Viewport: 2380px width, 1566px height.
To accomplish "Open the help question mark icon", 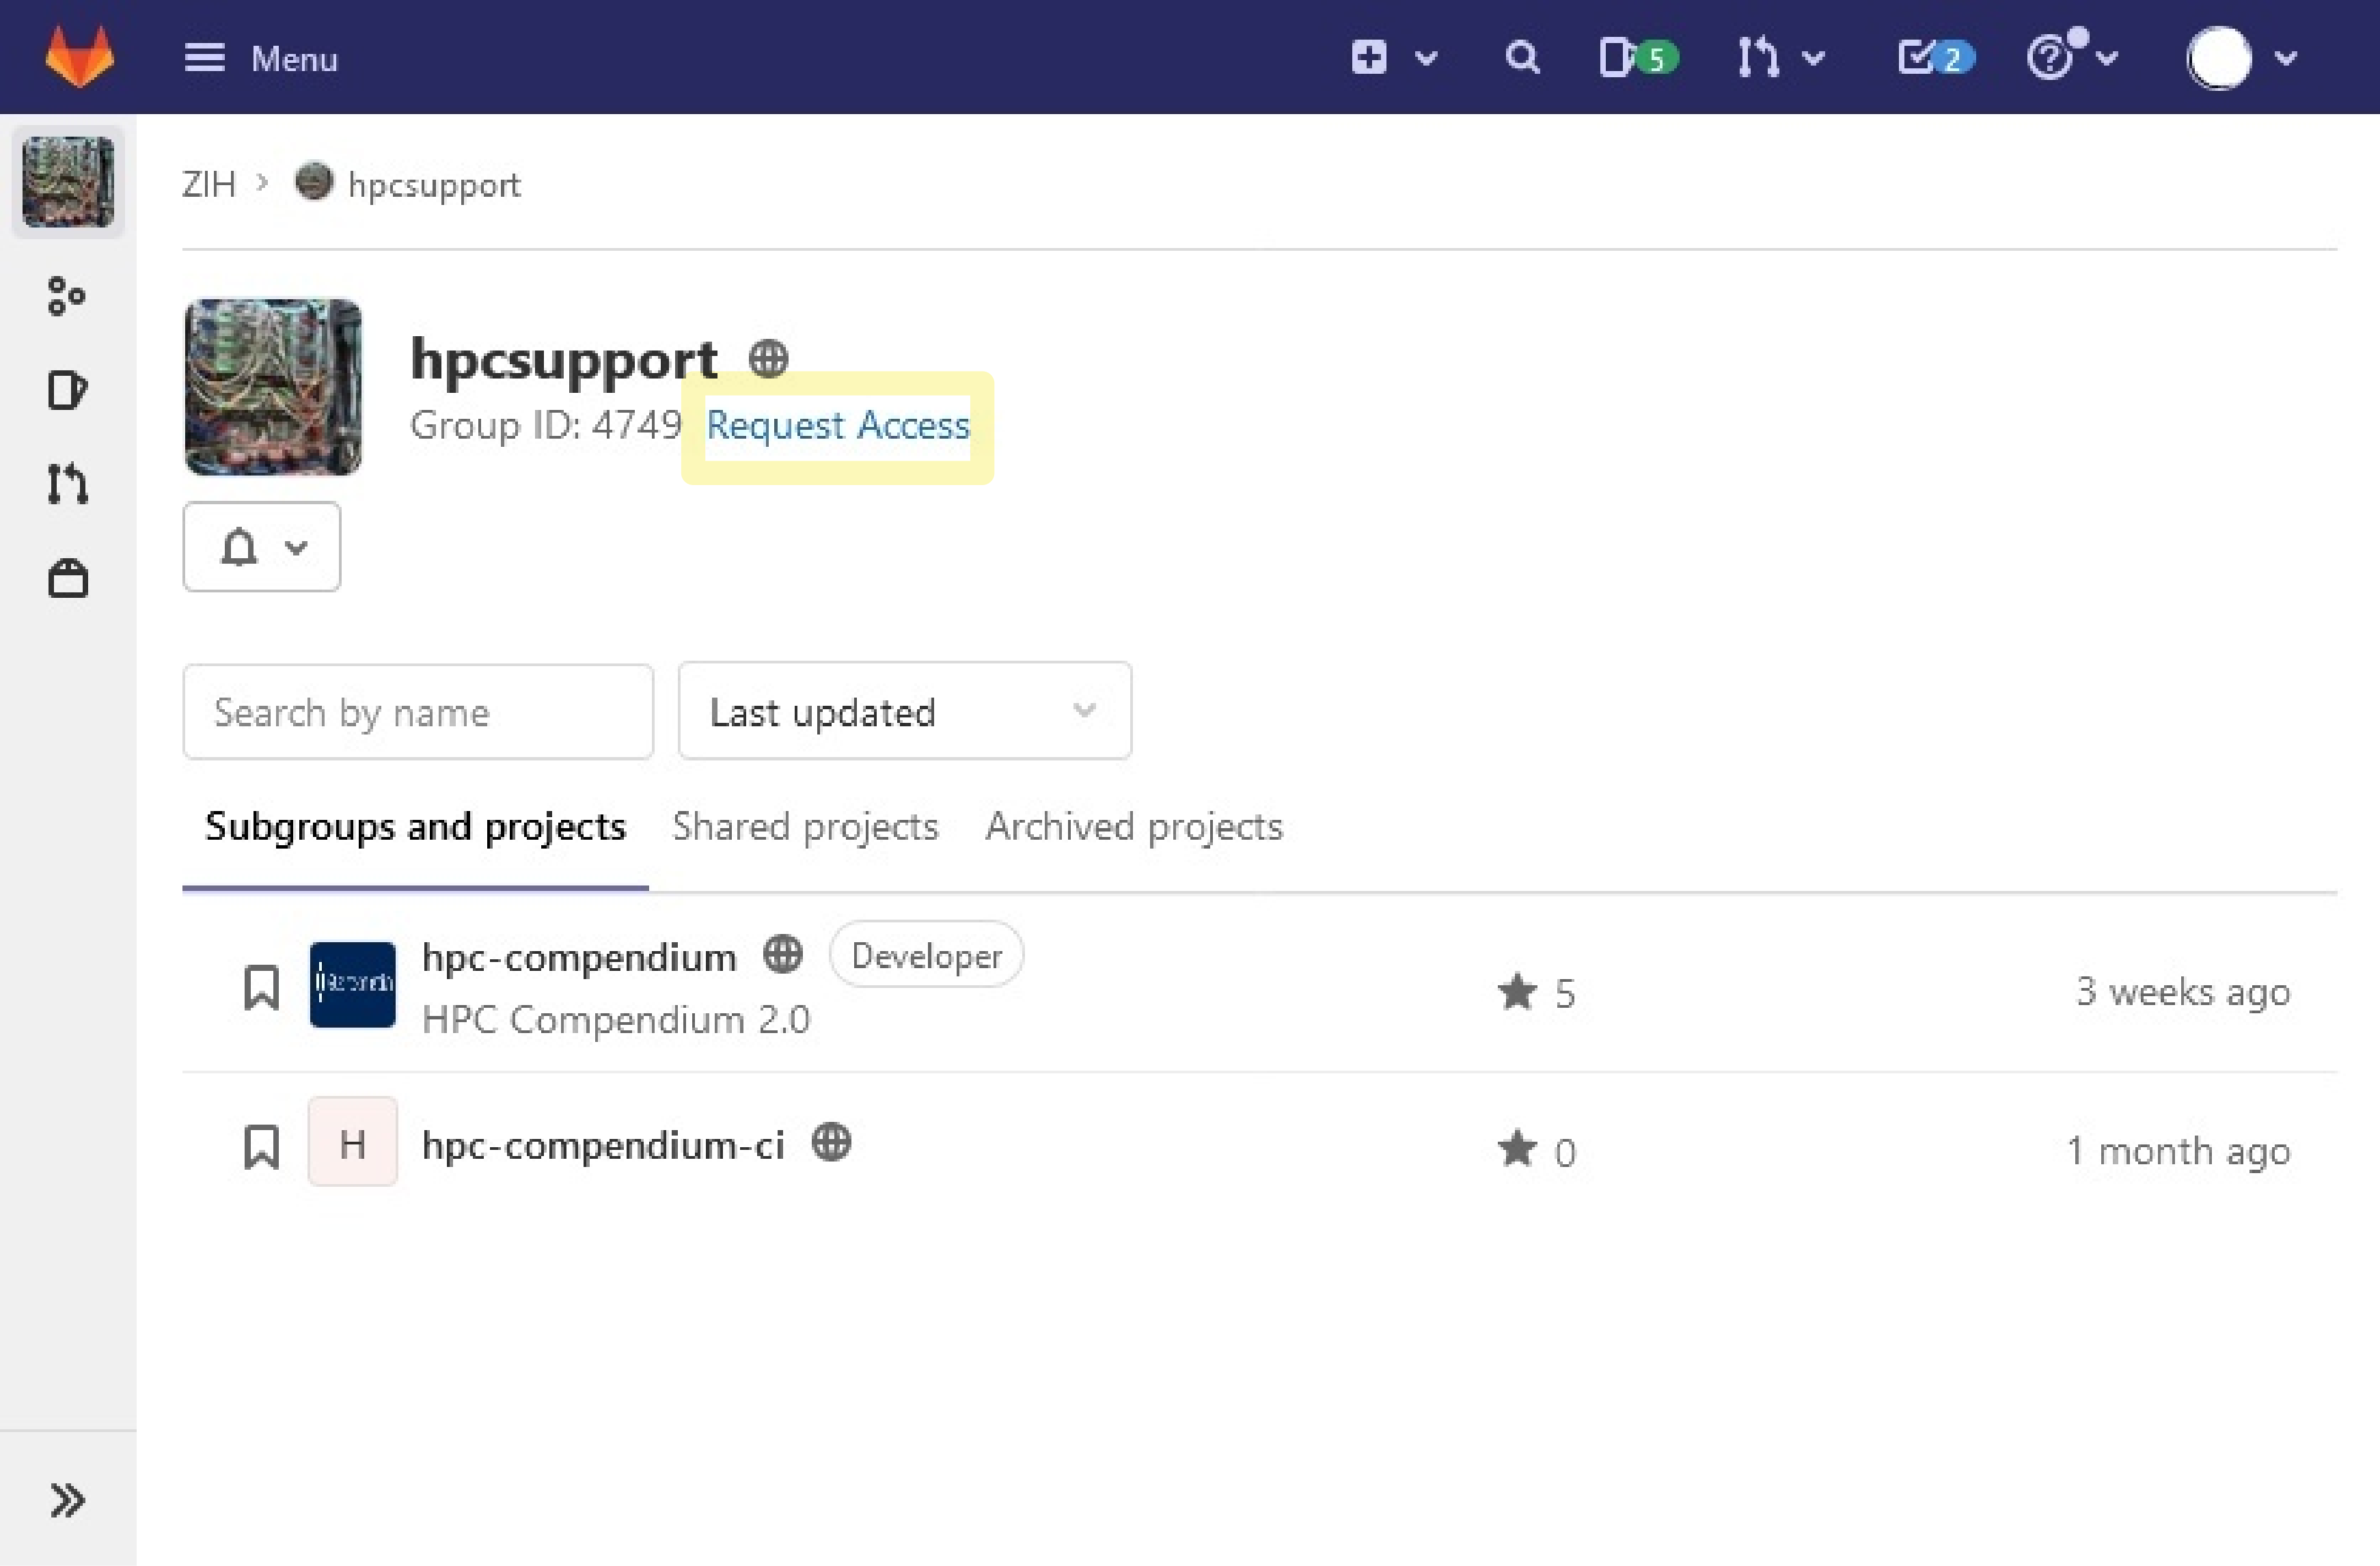I will 2049,57.
